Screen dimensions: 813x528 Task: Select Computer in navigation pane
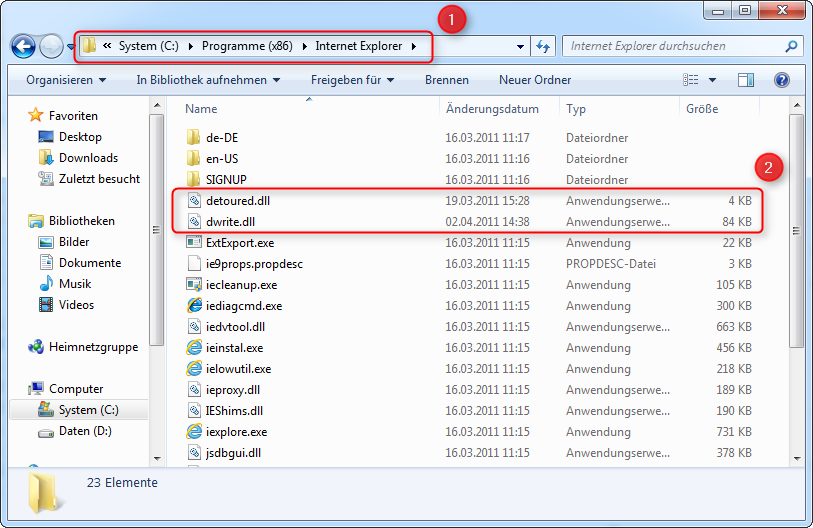point(76,389)
